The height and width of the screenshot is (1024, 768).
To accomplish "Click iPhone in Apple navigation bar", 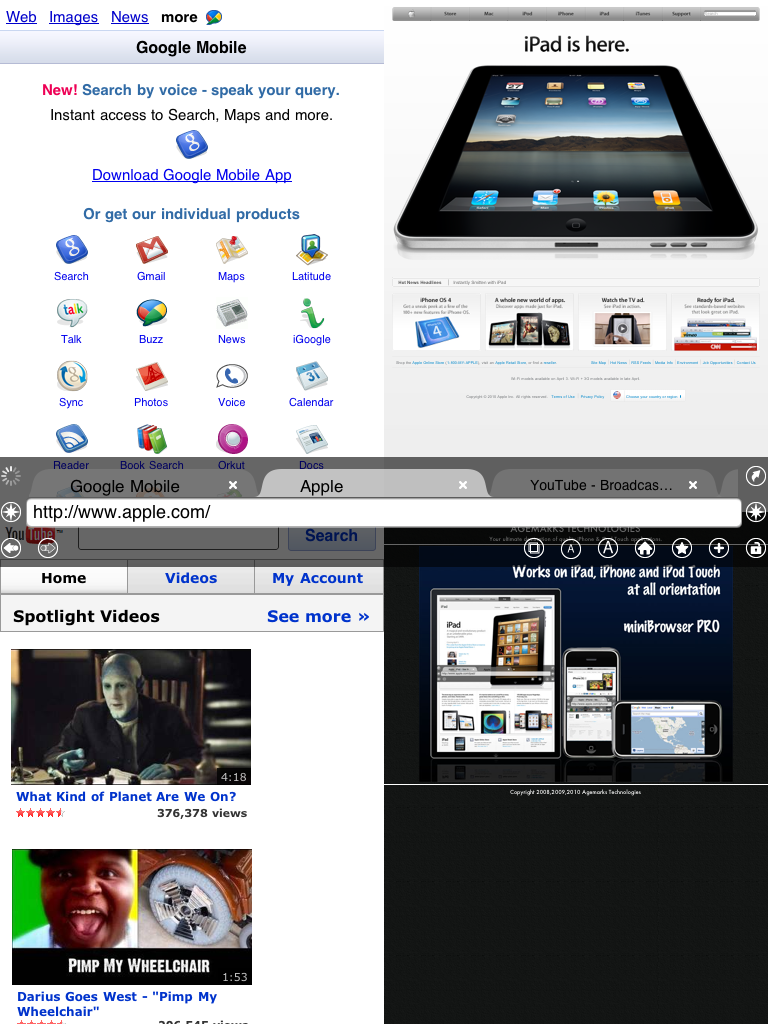I will click(566, 14).
